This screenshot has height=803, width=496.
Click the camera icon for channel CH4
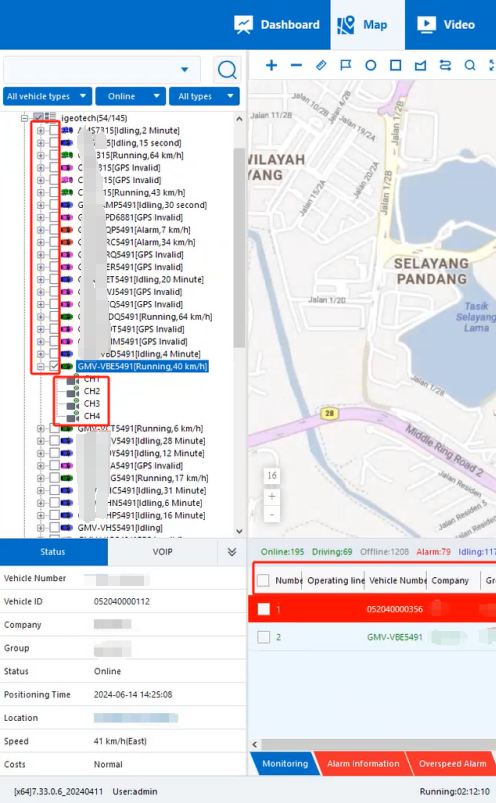coord(72,416)
